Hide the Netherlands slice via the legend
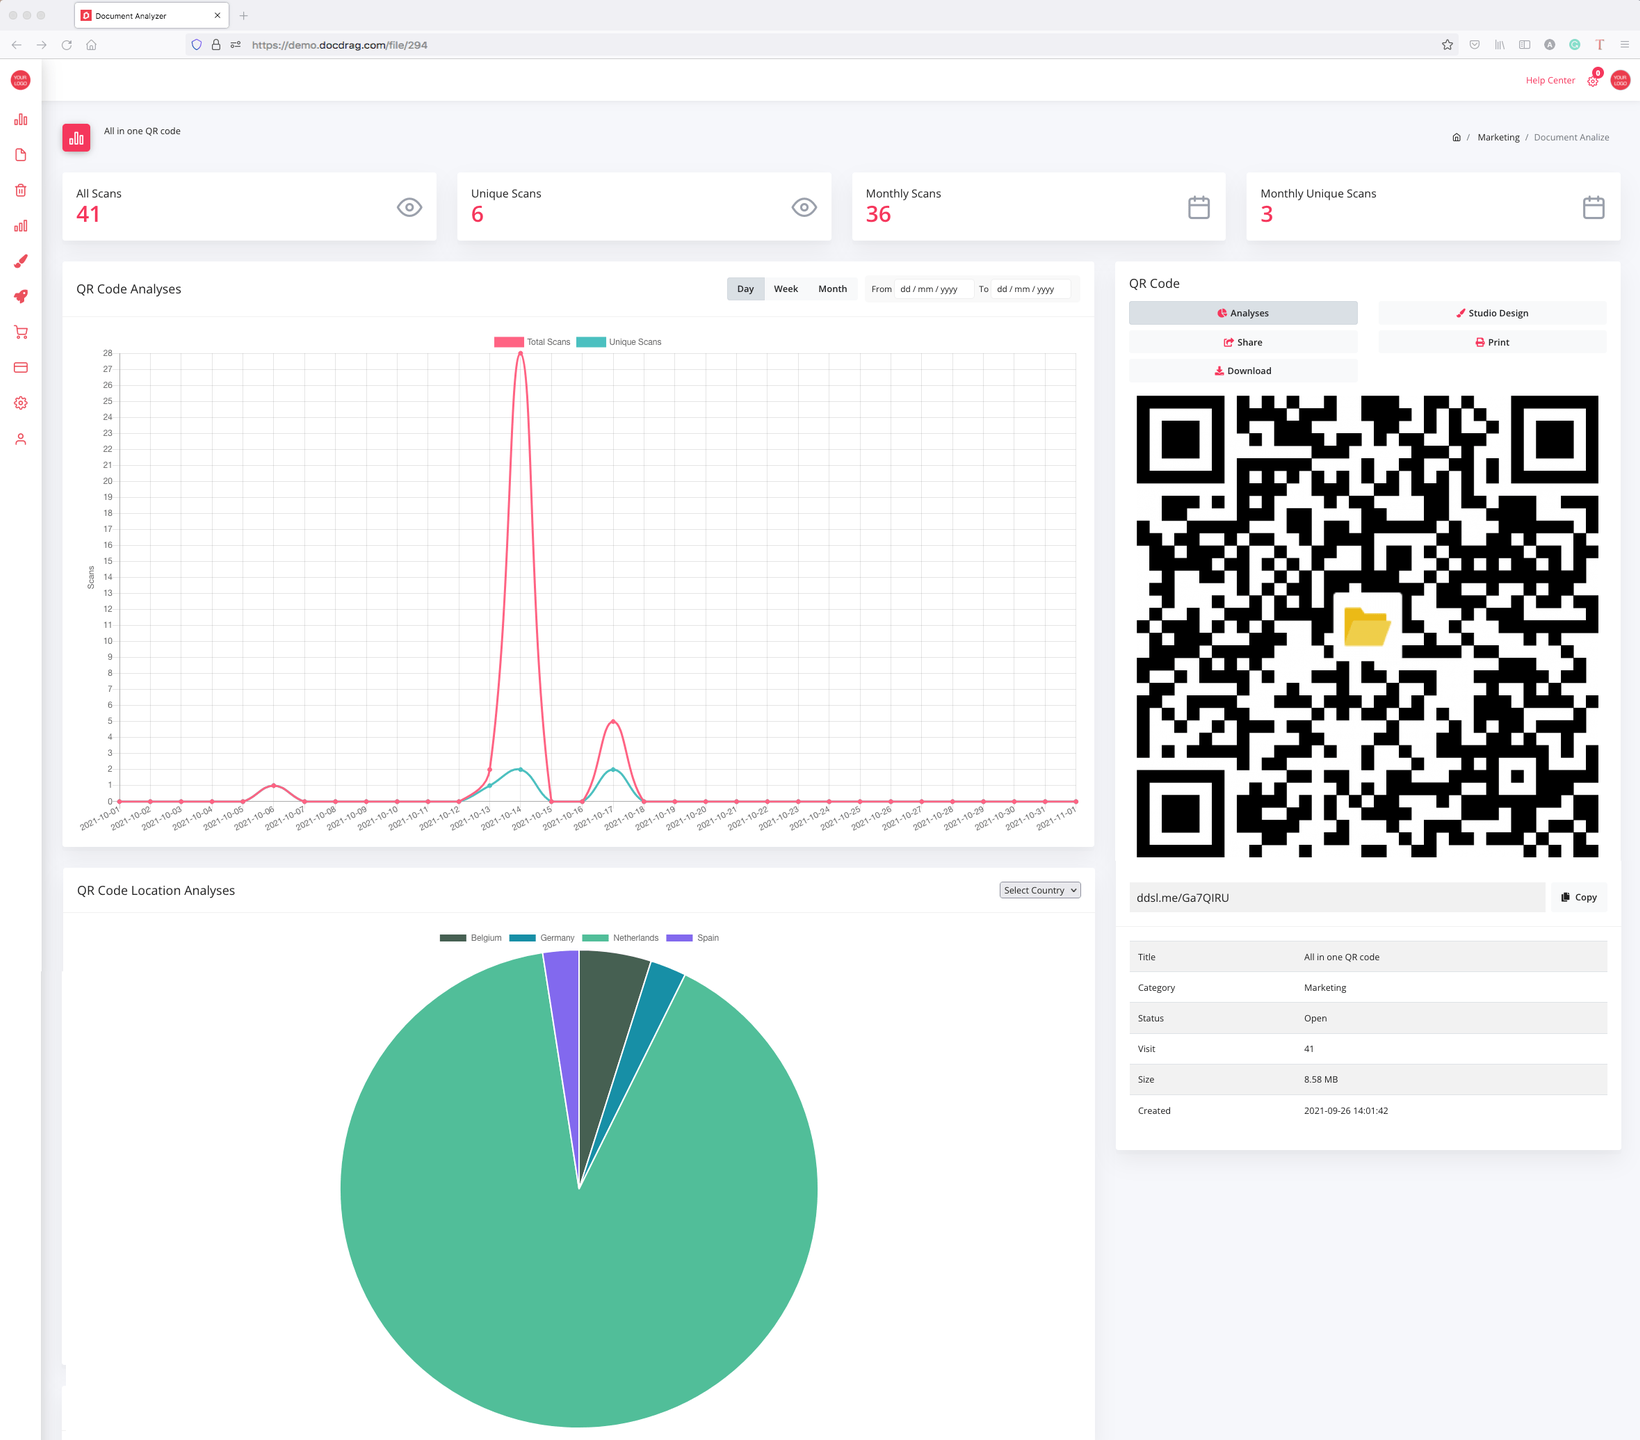The width and height of the screenshot is (1640, 1440). click(x=621, y=938)
